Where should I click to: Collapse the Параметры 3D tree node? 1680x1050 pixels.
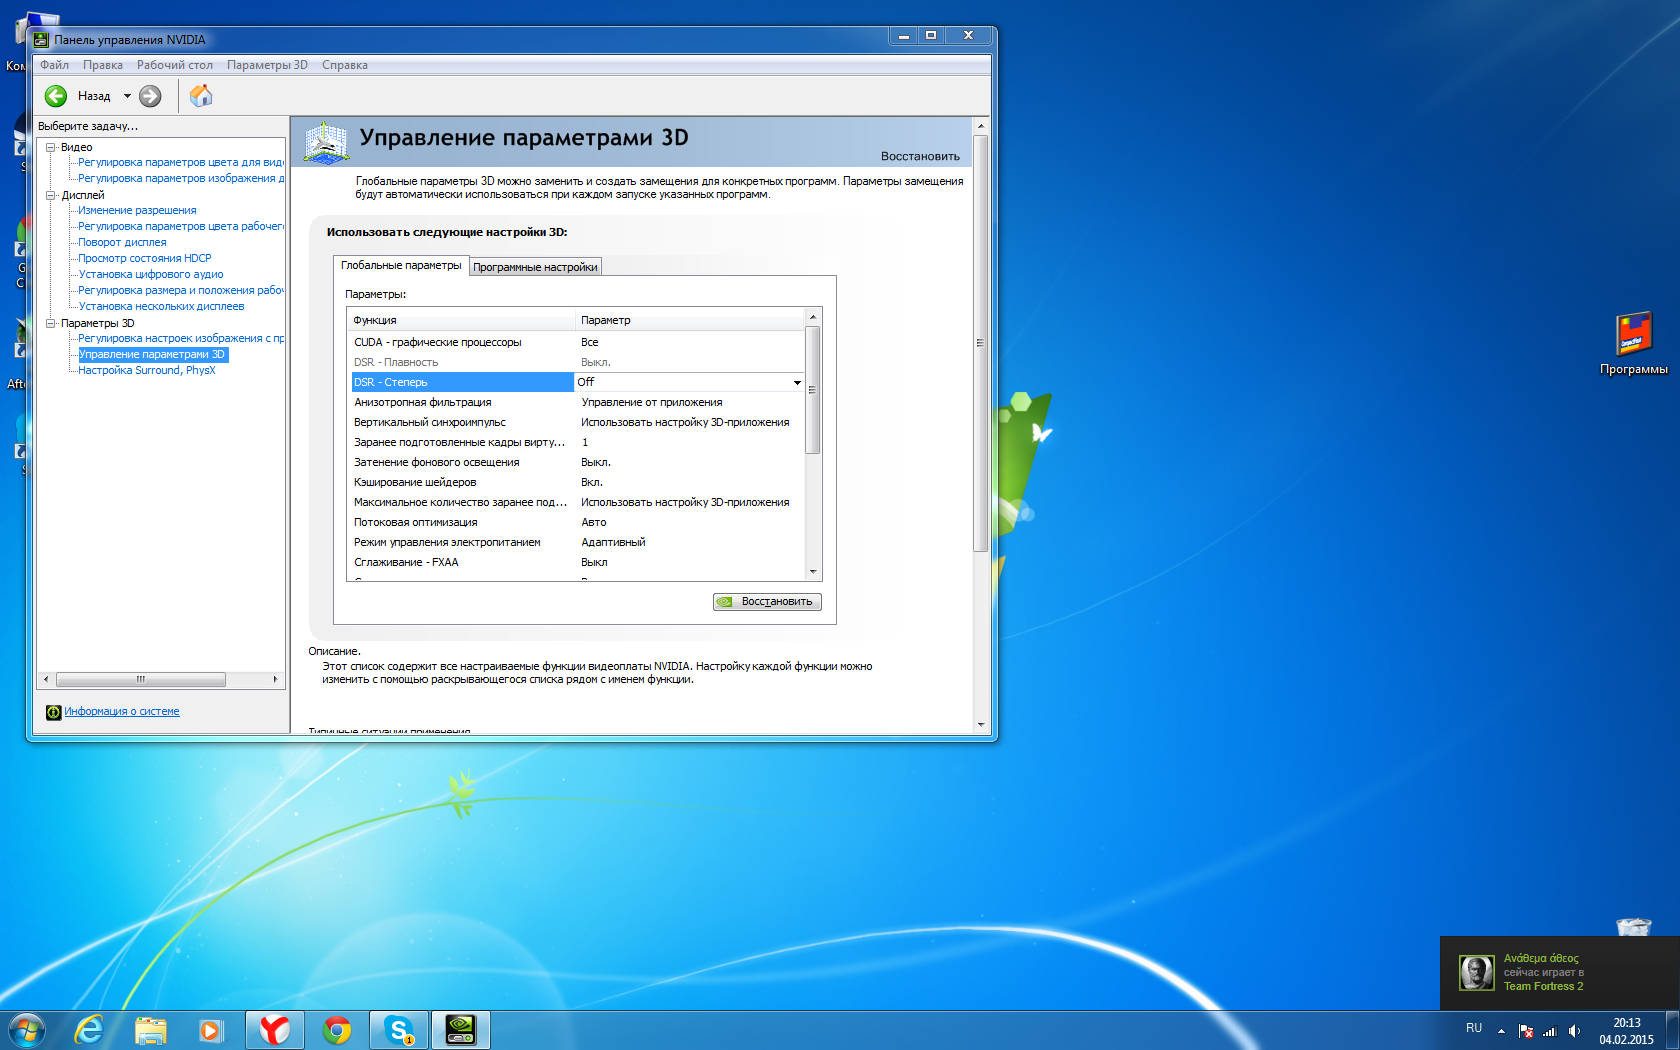pos(50,323)
